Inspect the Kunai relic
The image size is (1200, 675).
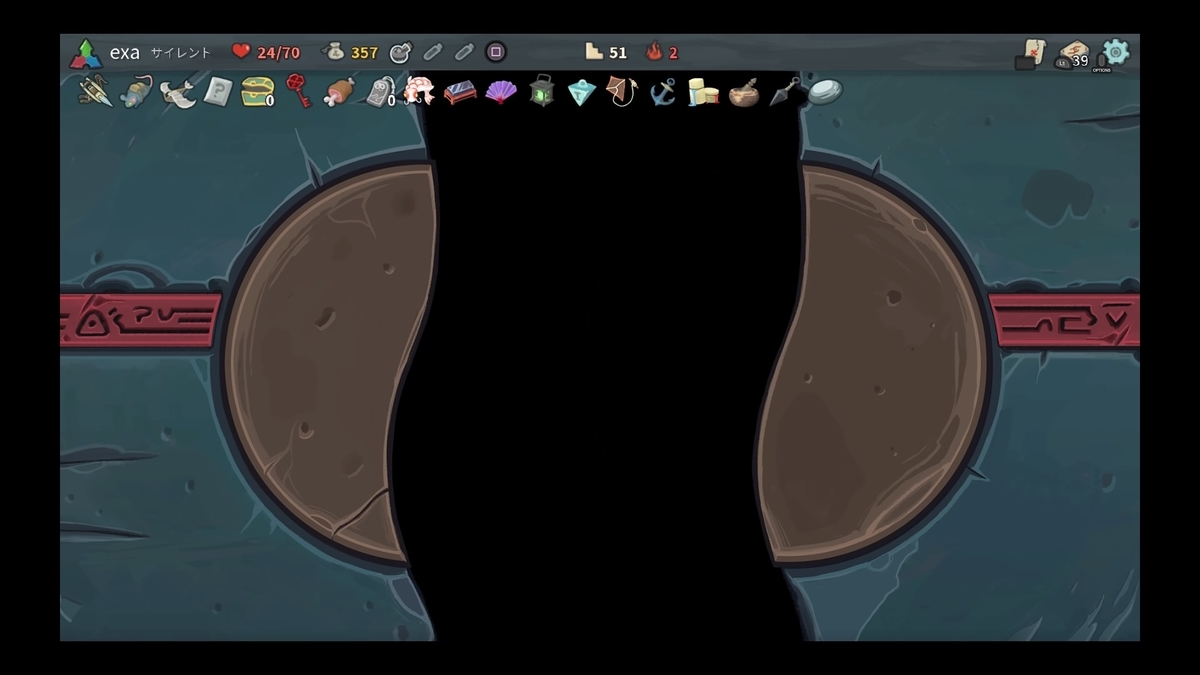tap(785, 92)
